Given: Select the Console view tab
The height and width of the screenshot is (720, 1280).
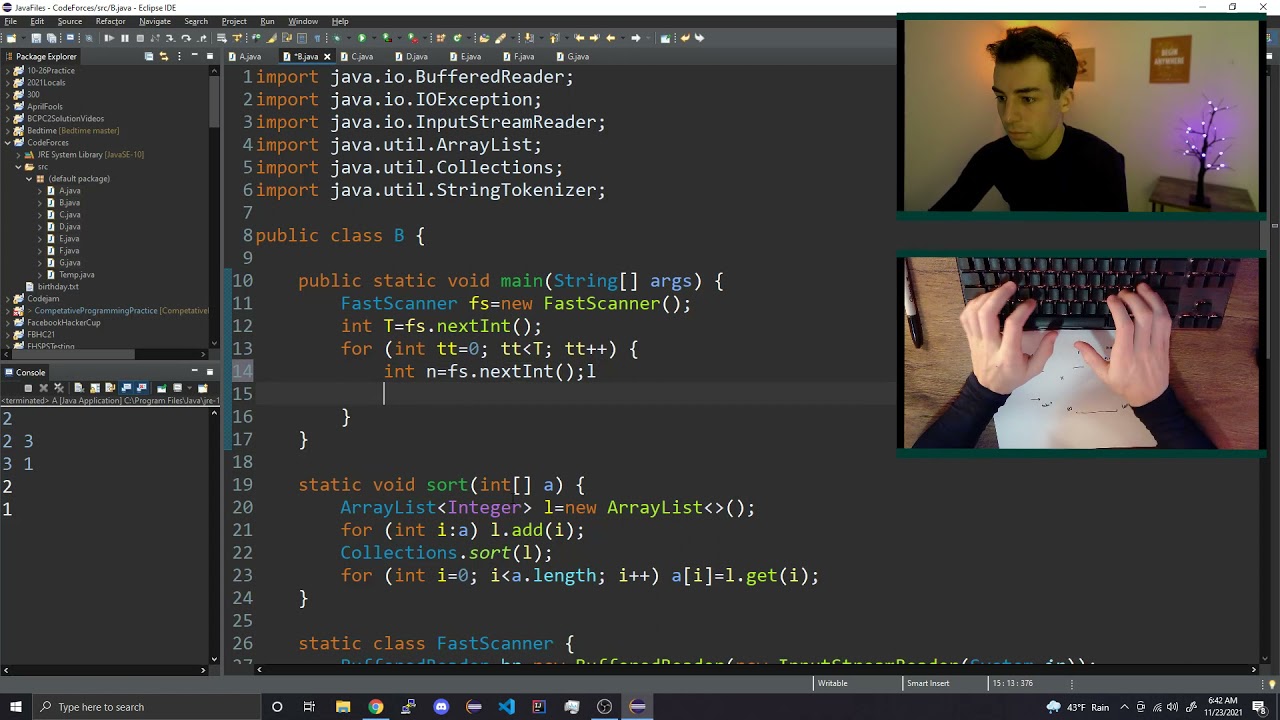Looking at the screenshot, I should tap(25, 372).
